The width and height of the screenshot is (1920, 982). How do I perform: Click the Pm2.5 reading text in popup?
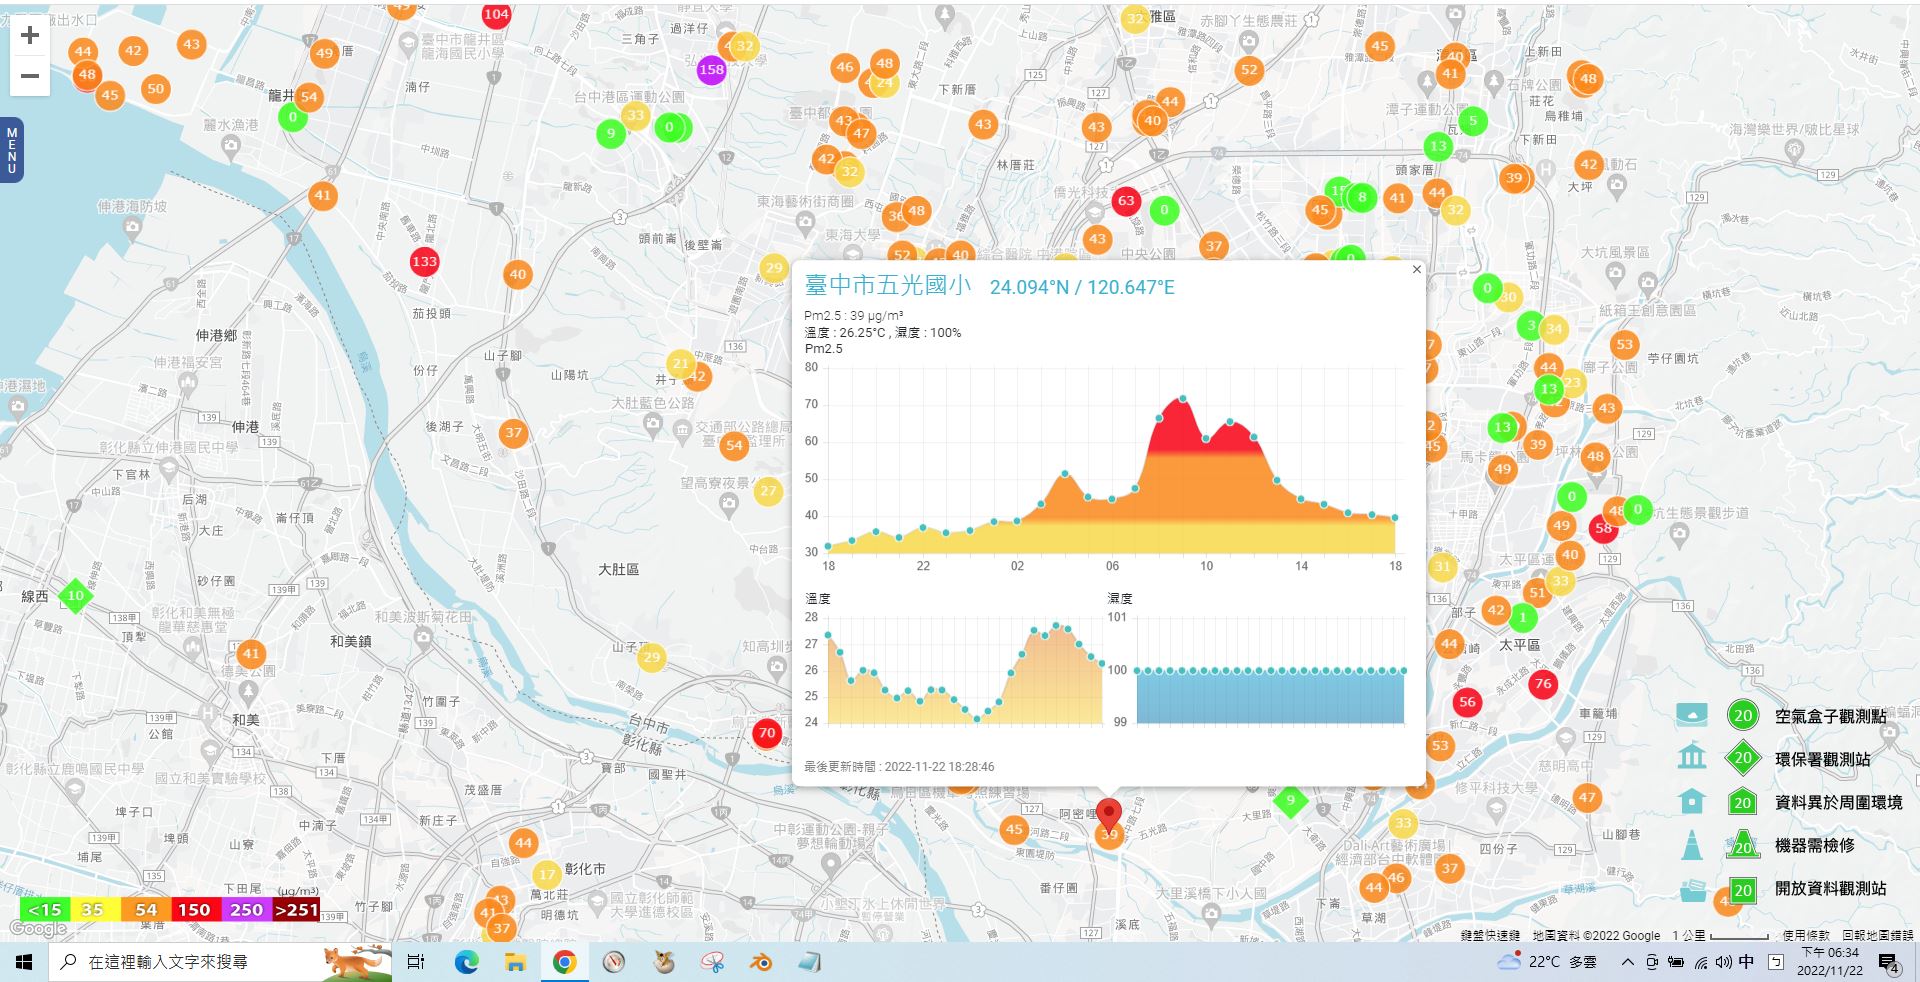(854, 315)
